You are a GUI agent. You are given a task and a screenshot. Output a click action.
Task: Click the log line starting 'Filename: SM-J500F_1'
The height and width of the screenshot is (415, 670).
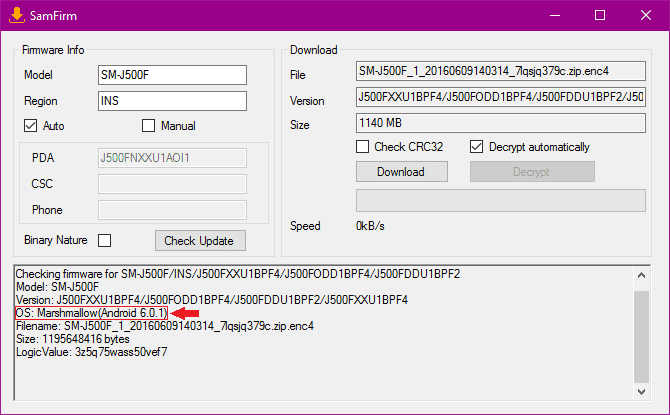pos(165,326)
